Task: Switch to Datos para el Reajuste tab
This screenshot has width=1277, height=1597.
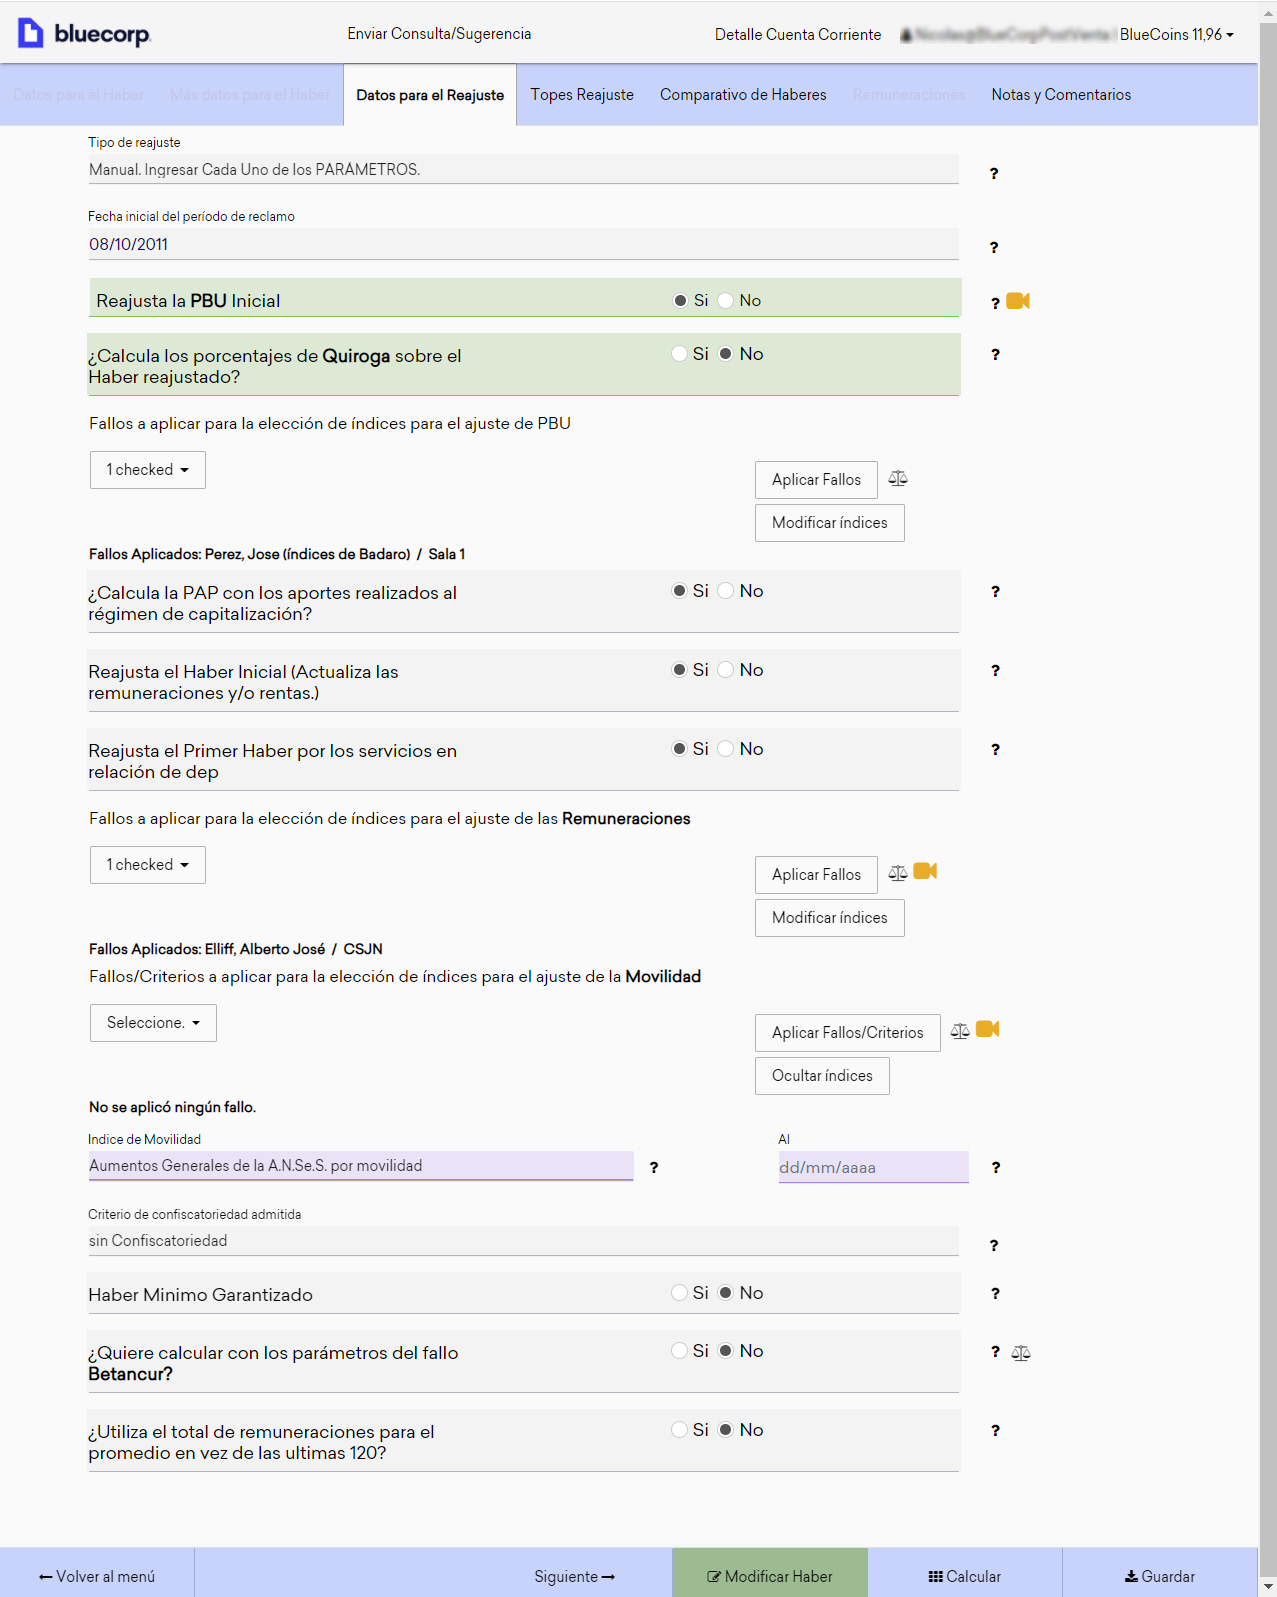Action: [430, 95]
